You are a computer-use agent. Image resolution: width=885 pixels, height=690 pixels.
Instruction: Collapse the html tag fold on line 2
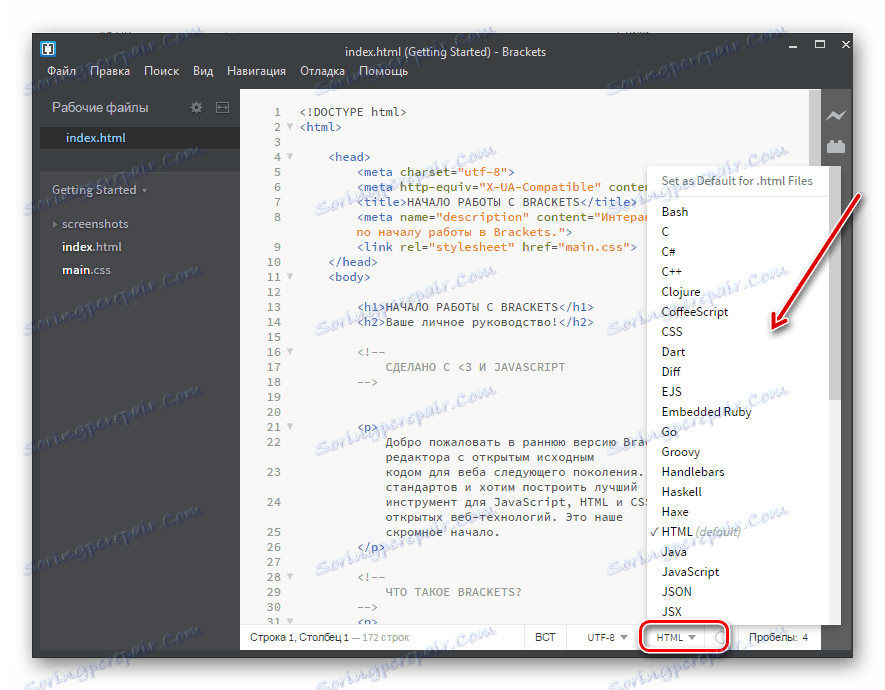pyautogui.click(x=290, y=126)
